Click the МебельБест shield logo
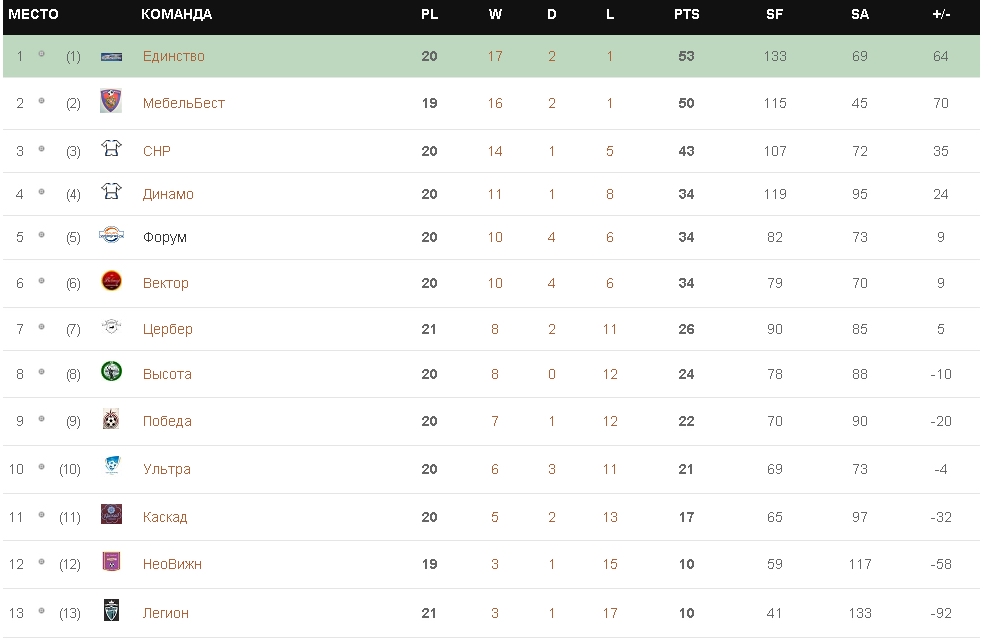Screen dimensions: 991x639 click(x=111, y=102)
